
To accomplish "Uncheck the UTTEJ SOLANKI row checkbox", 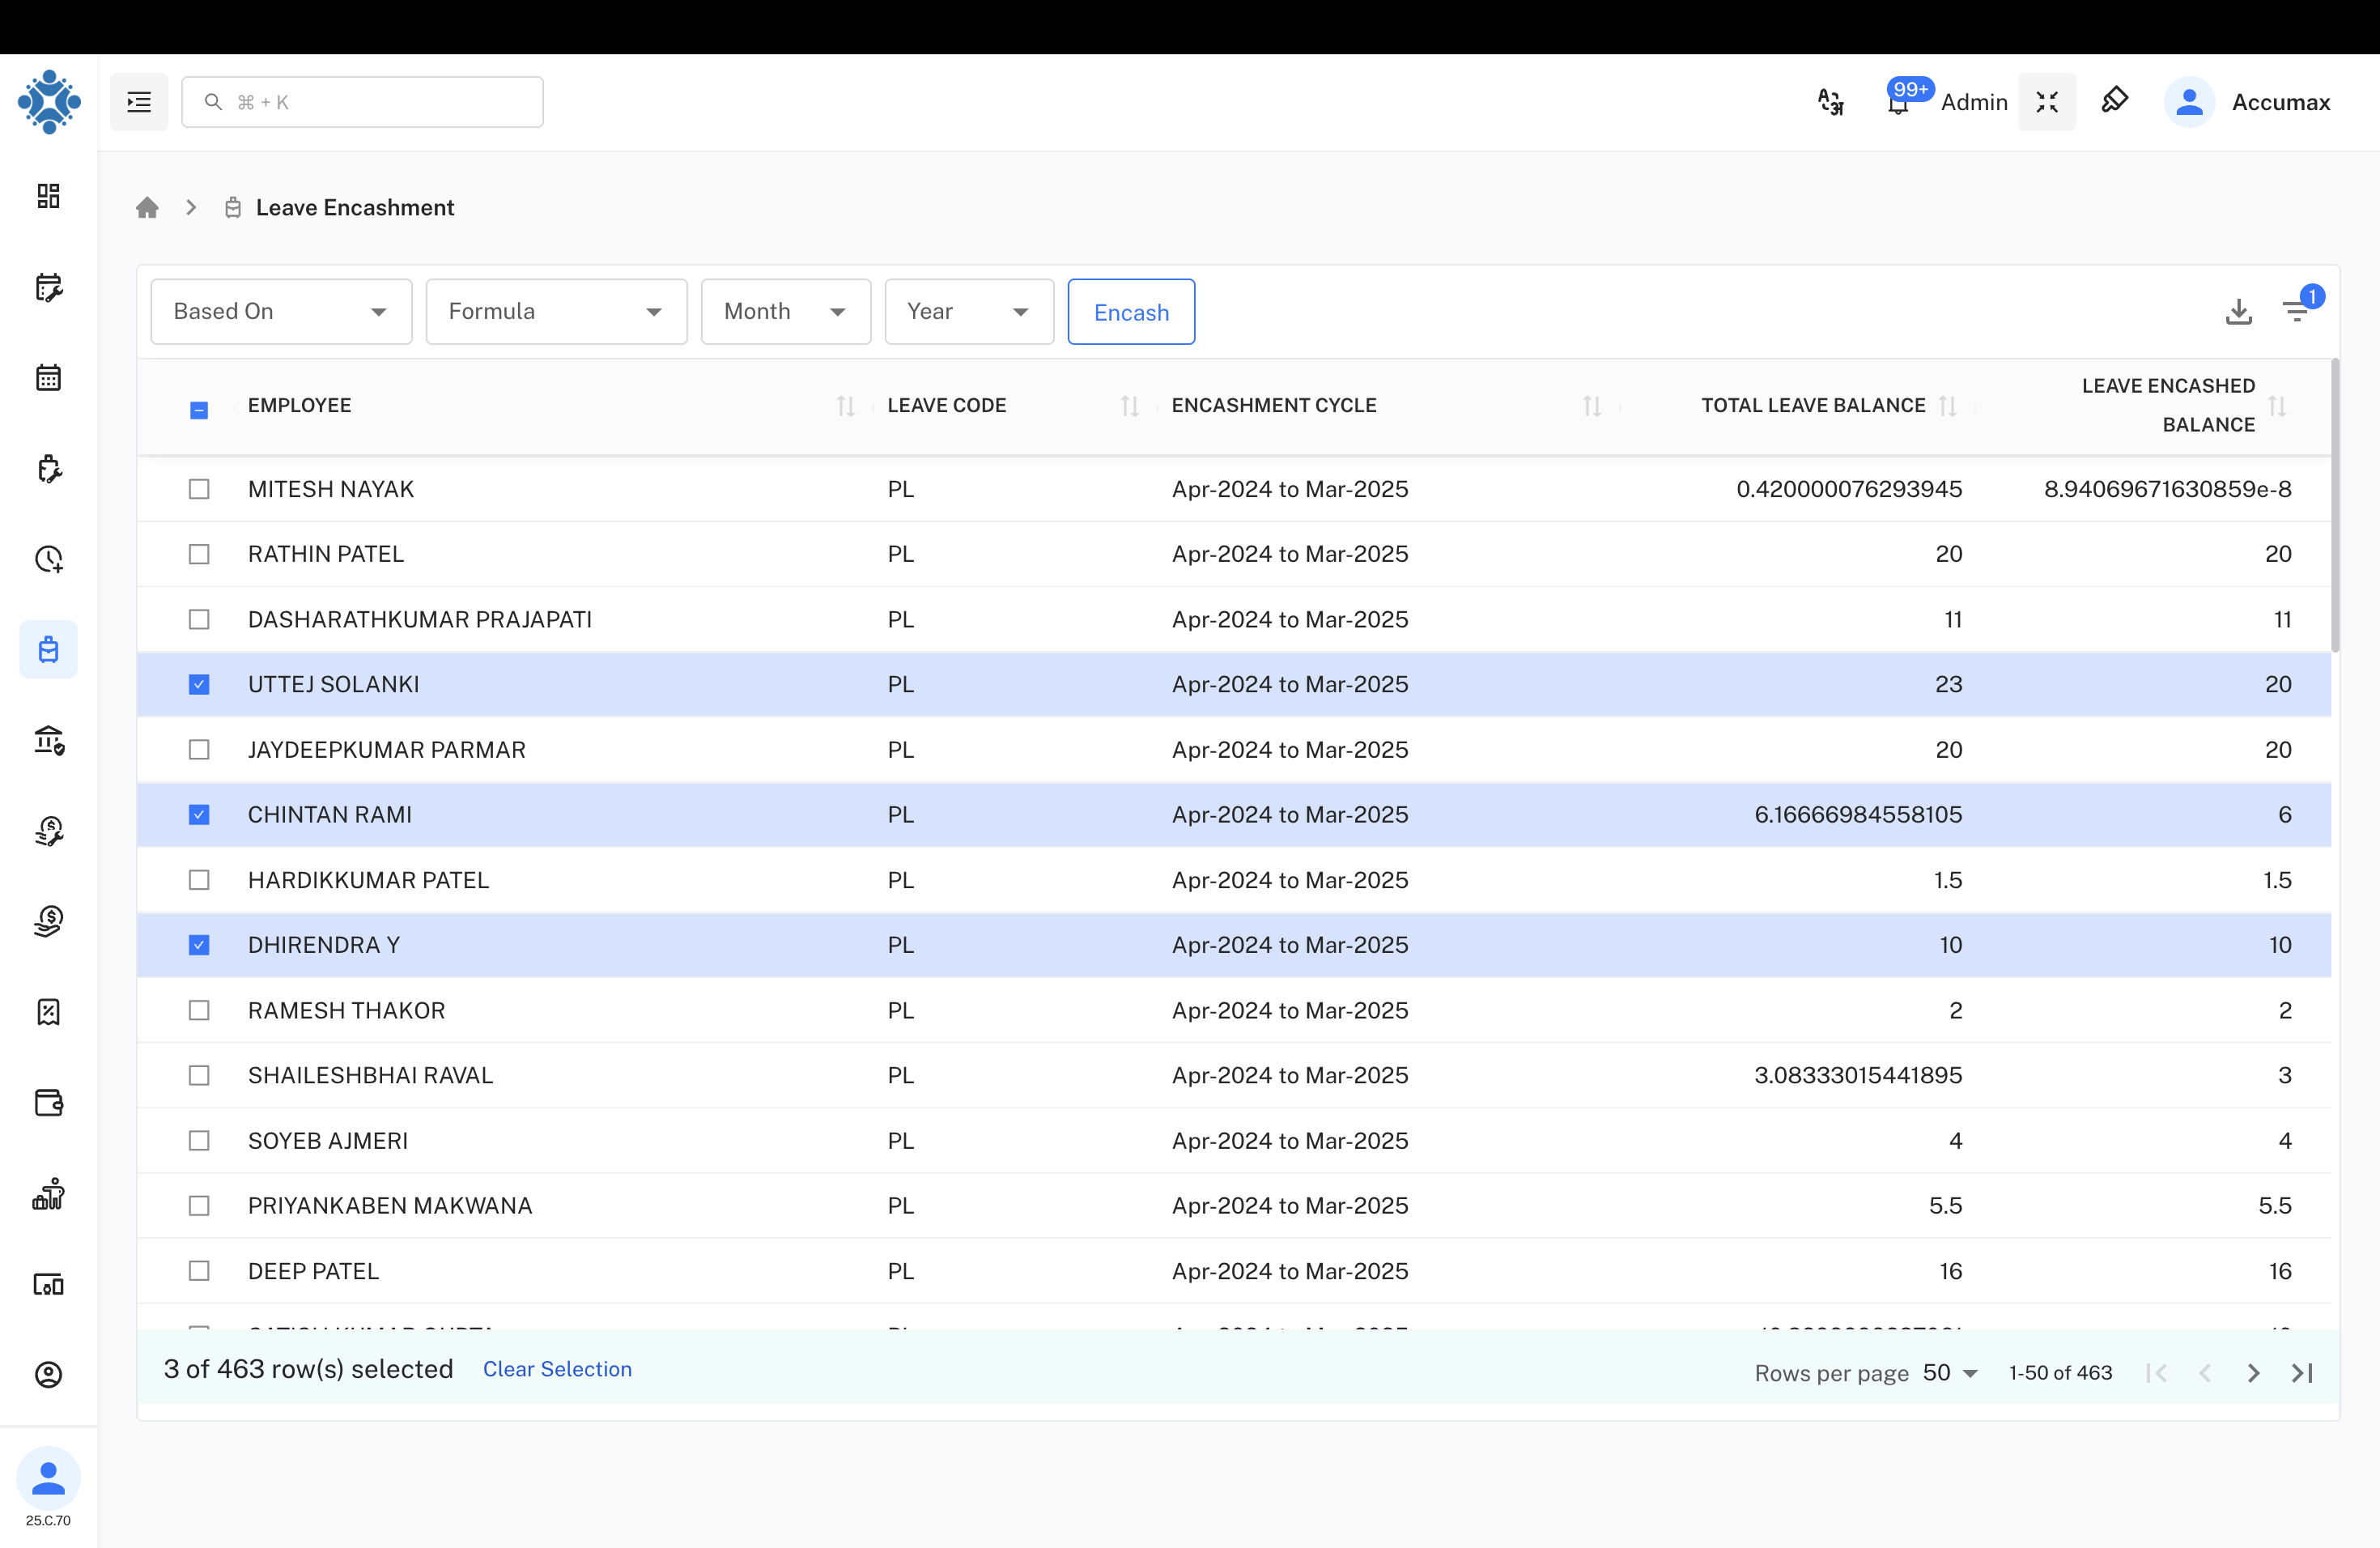I will click(199, 685).
